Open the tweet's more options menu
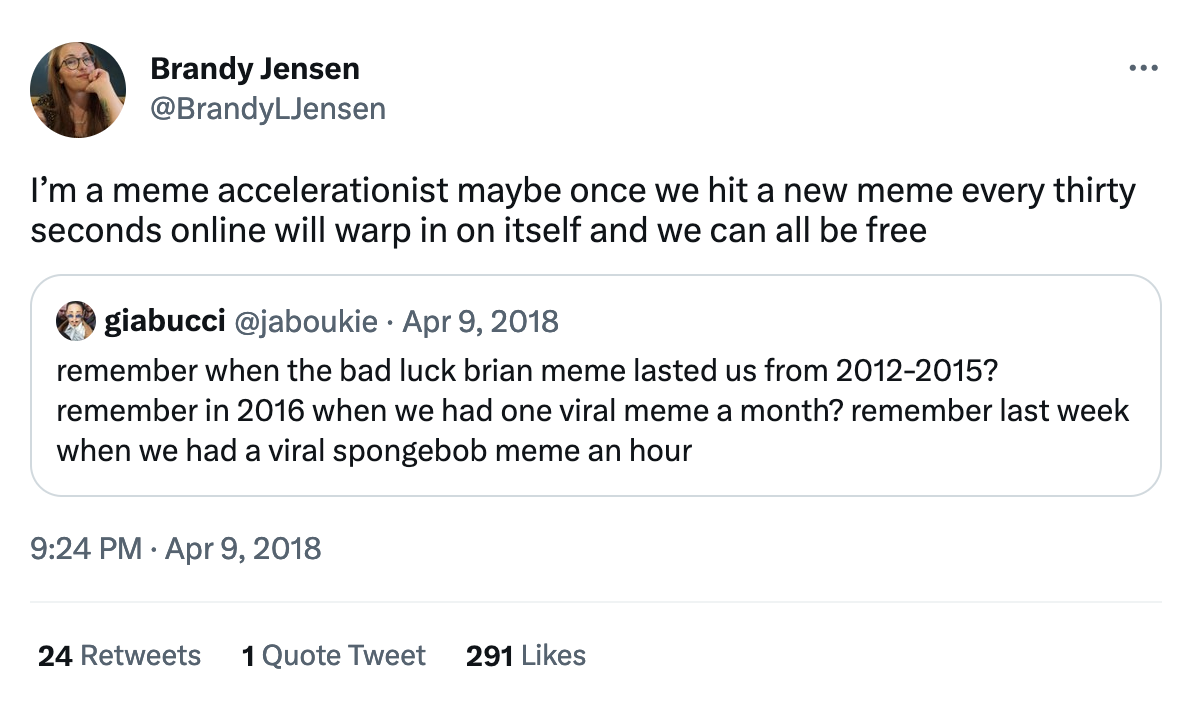1190x702 pixels. (x=1142, y=69)
